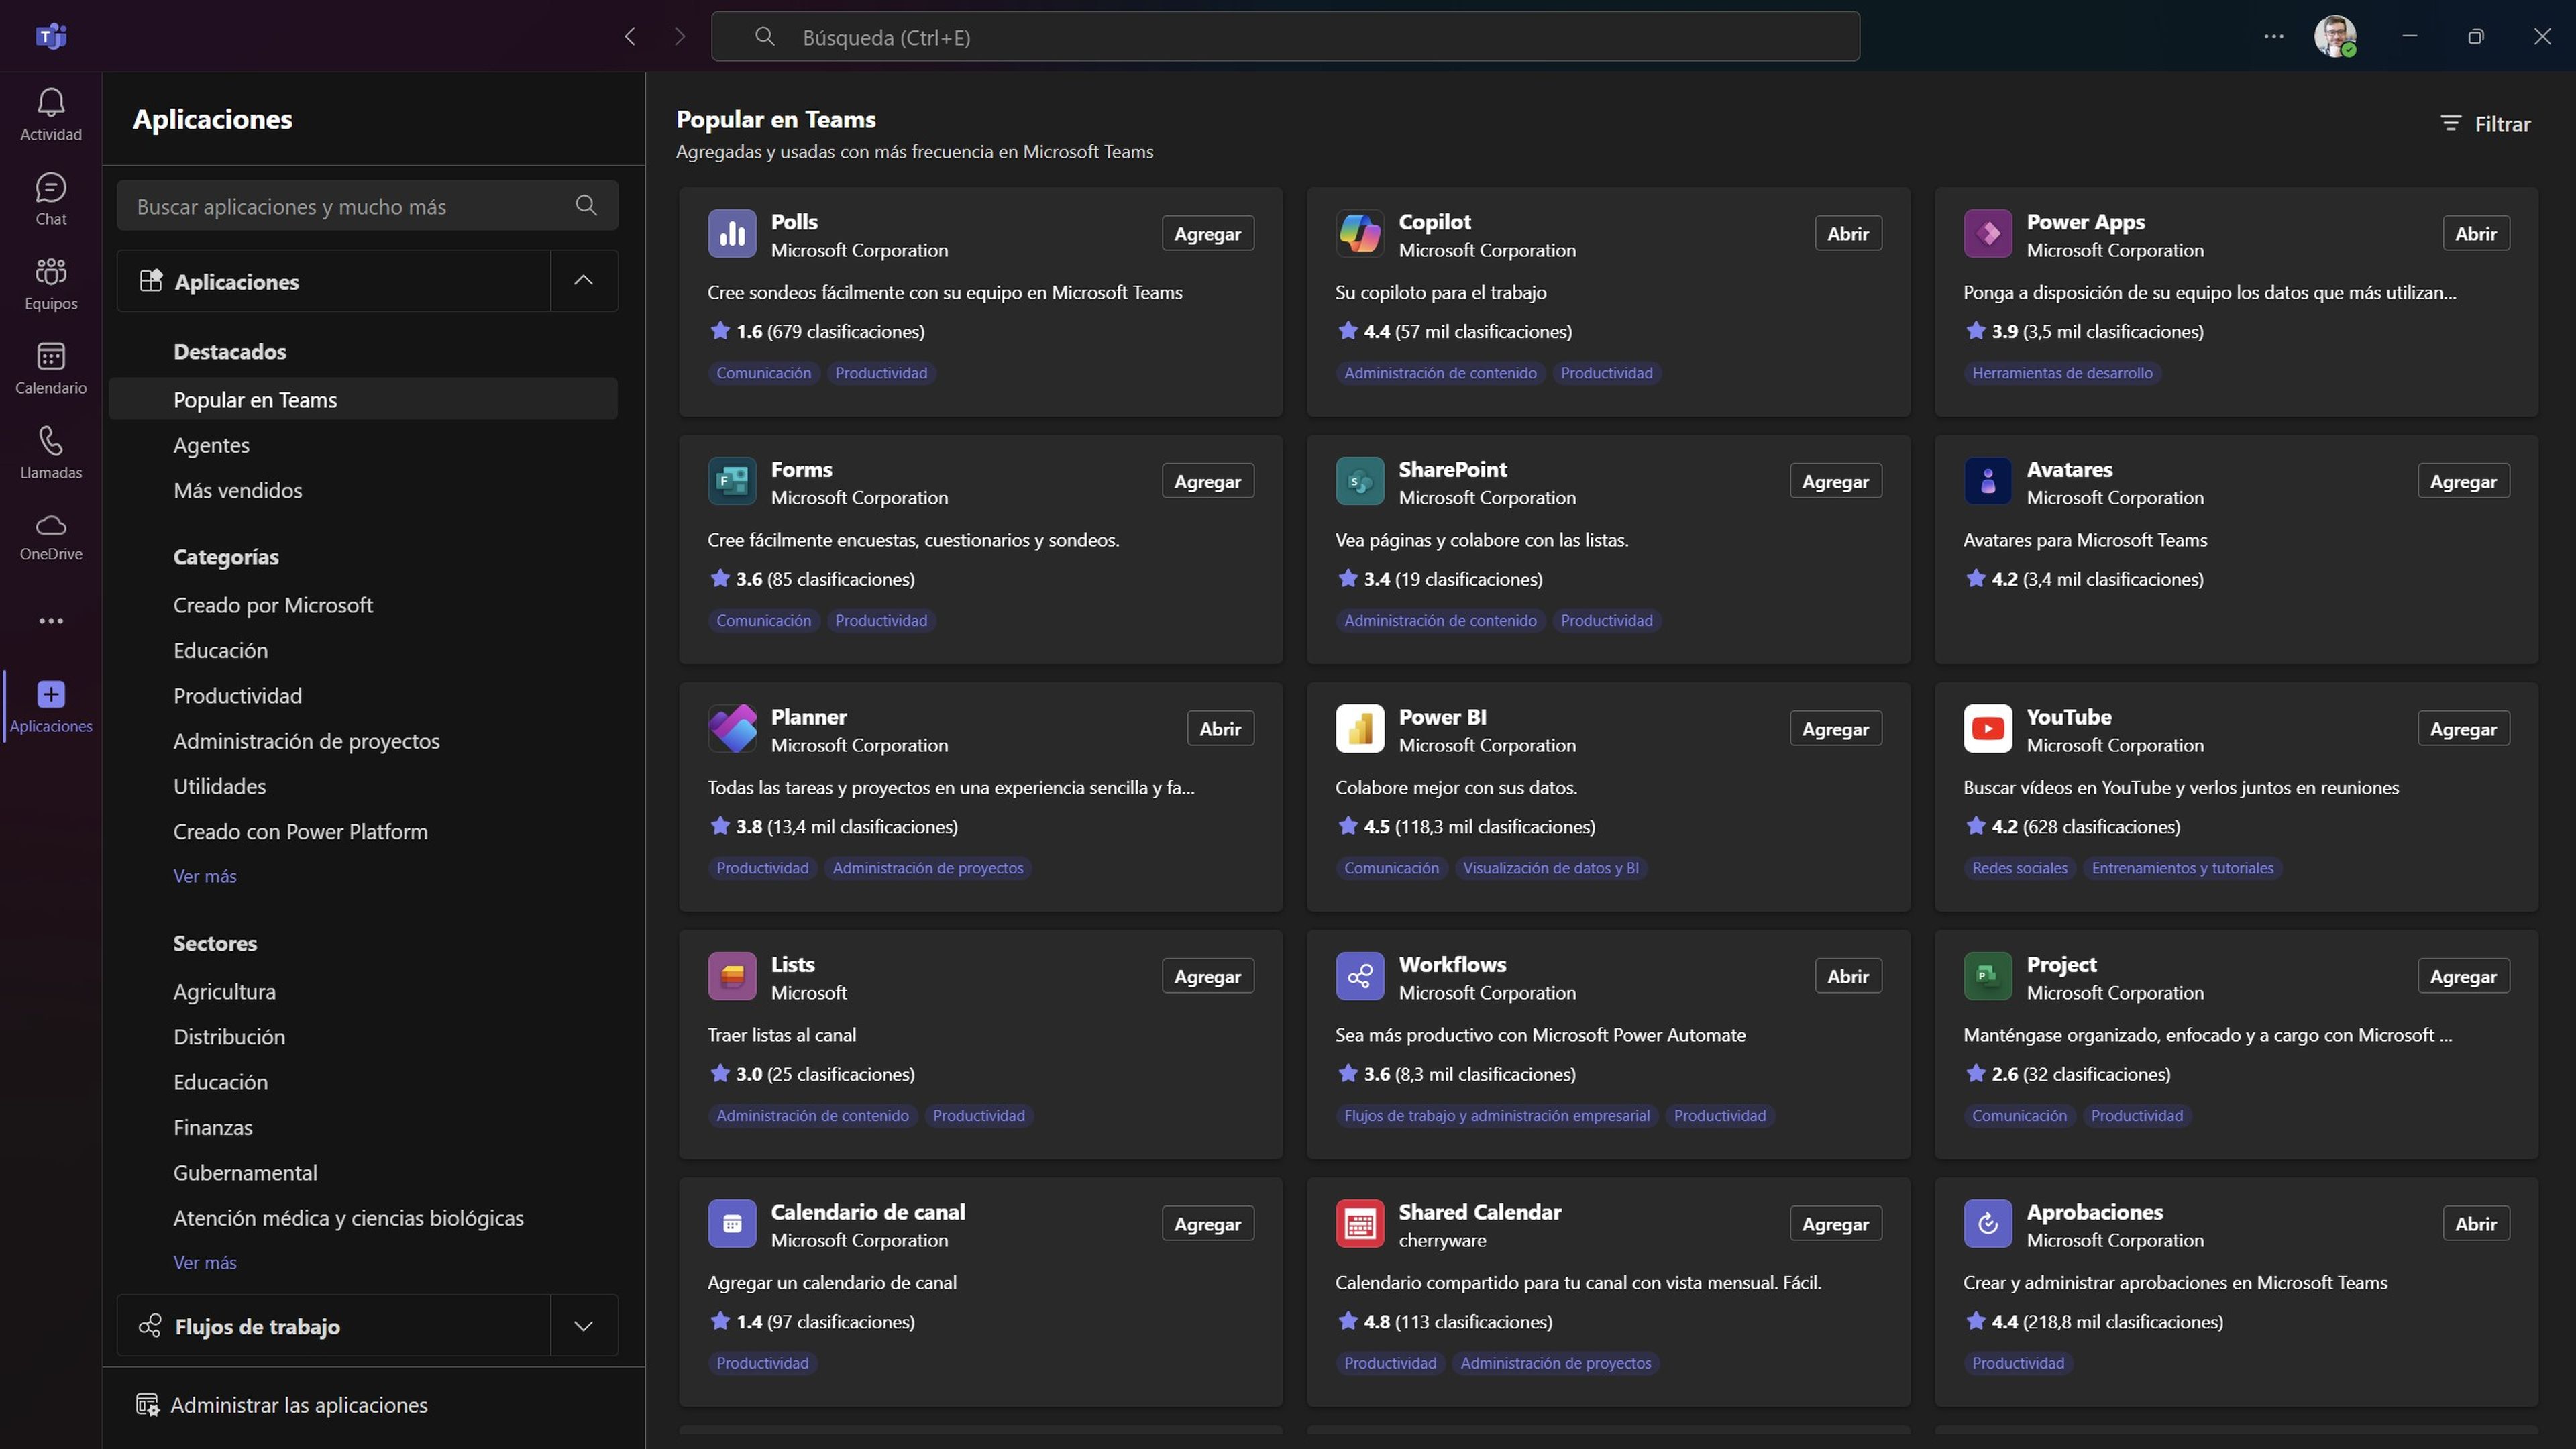
Task: Open the Filtrar filter options
Action: tap(2486, 124)
